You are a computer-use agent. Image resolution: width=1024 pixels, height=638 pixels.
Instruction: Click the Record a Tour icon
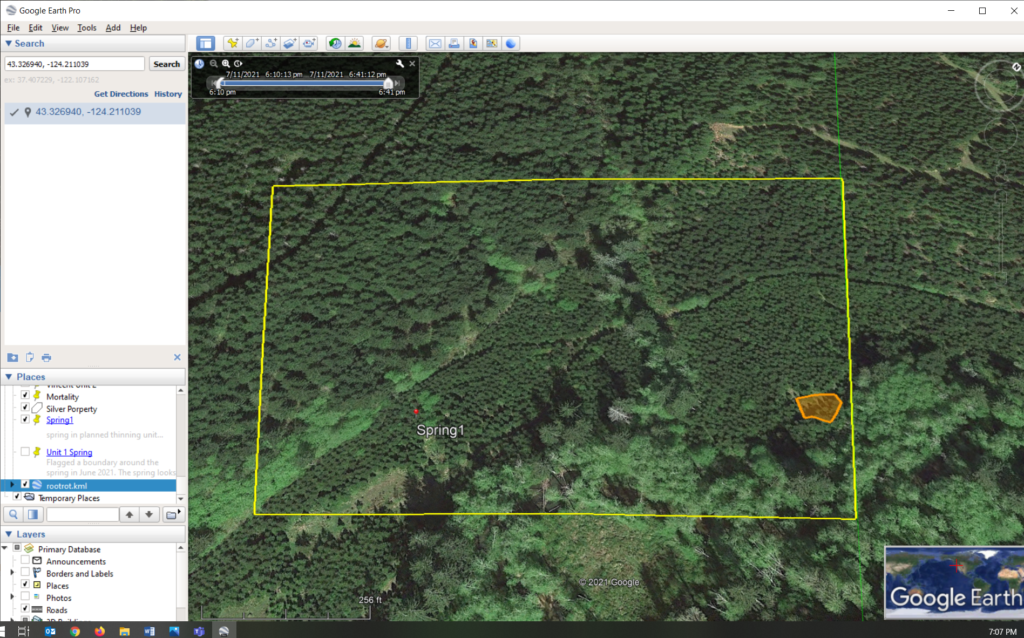click(x=308, y=43)
